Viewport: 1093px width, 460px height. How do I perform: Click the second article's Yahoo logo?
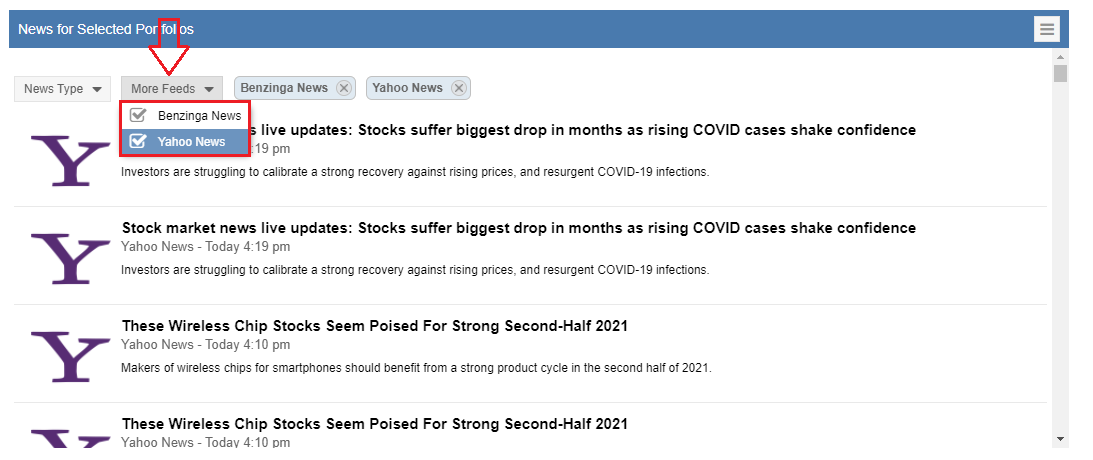(x=70, y=258)
